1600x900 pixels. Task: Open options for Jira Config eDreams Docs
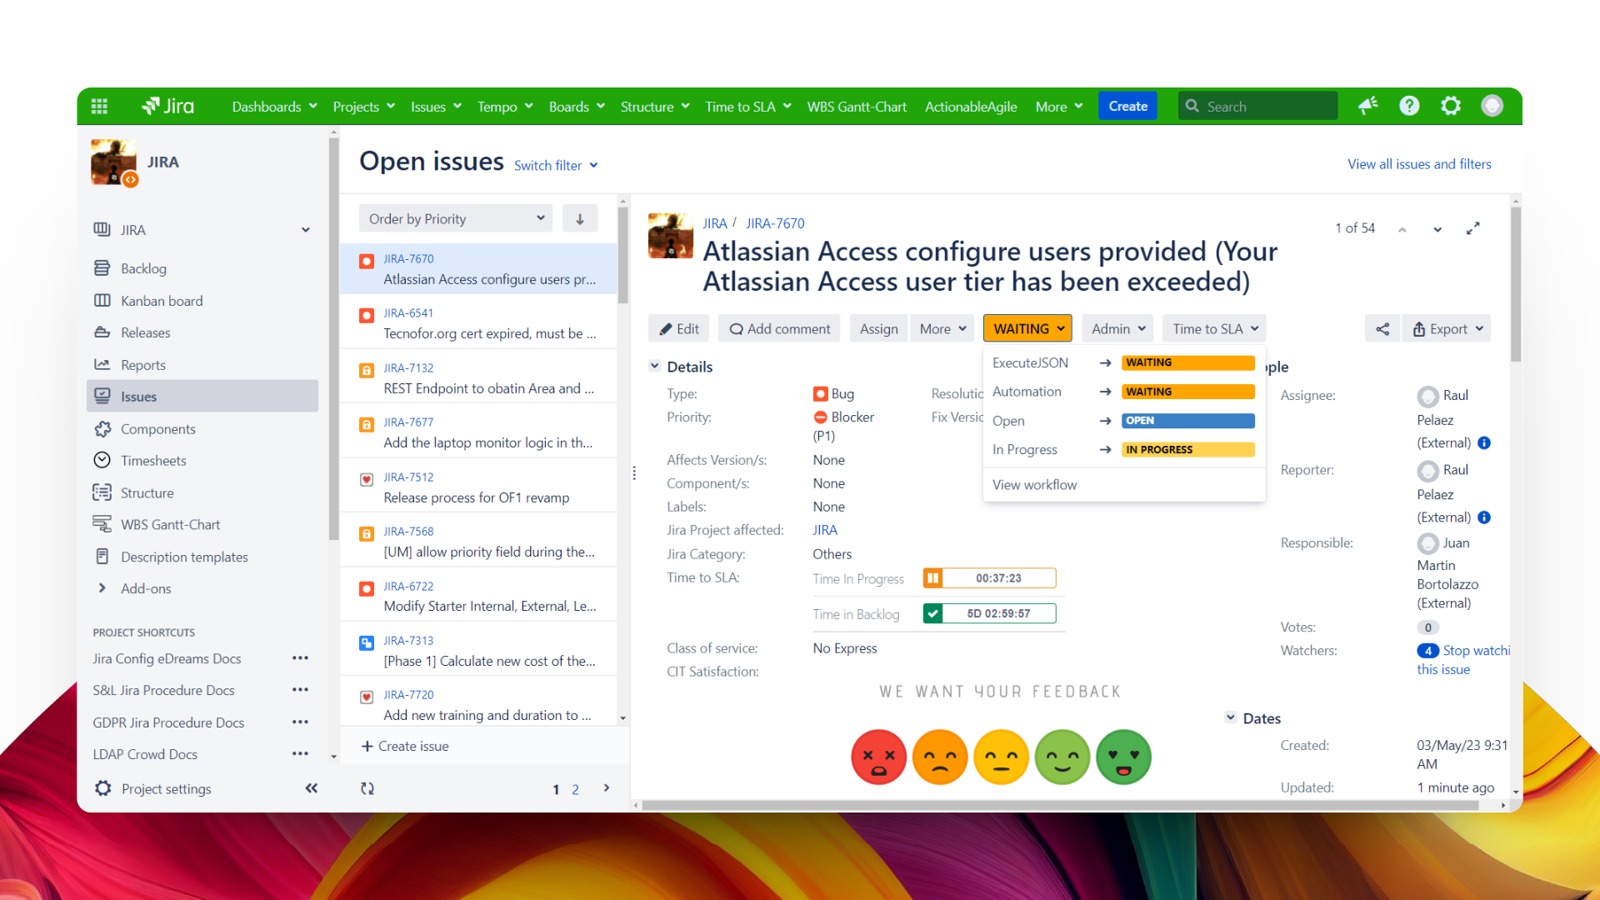(300, 658)
